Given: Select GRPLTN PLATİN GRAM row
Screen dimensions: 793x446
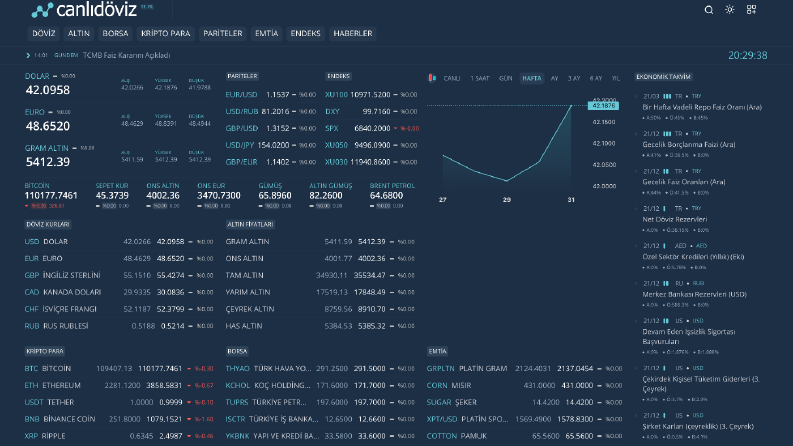Looking at the screenshot, I should pos(524,369).
